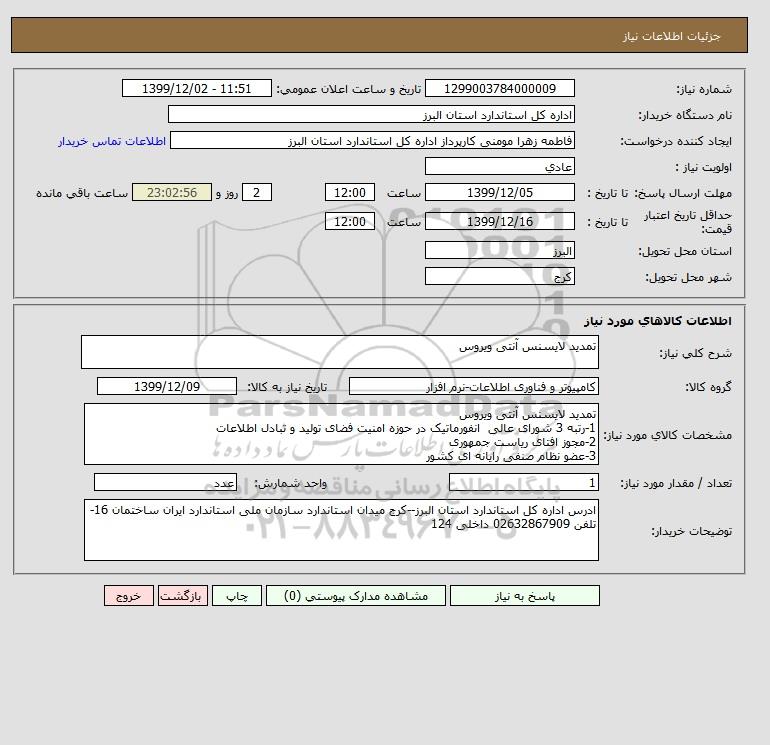The width and height of the screenshot is (770, 745).
Task: Click the response deadline date 1399/12/05
Action: pos(499,193)
